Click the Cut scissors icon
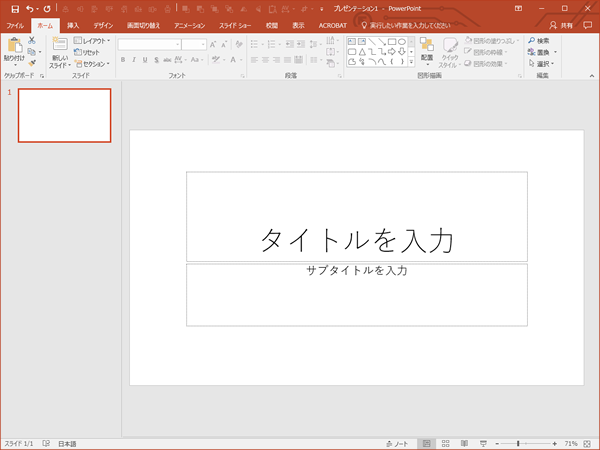The image size is (600, 450). coord(32,39)
